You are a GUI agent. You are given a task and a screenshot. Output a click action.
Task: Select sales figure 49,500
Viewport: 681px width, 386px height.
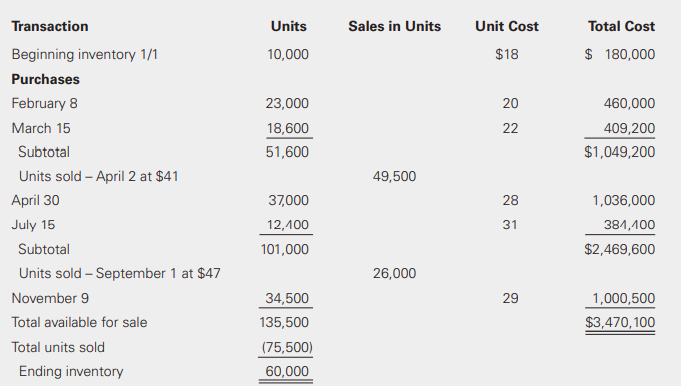point(394,176)
